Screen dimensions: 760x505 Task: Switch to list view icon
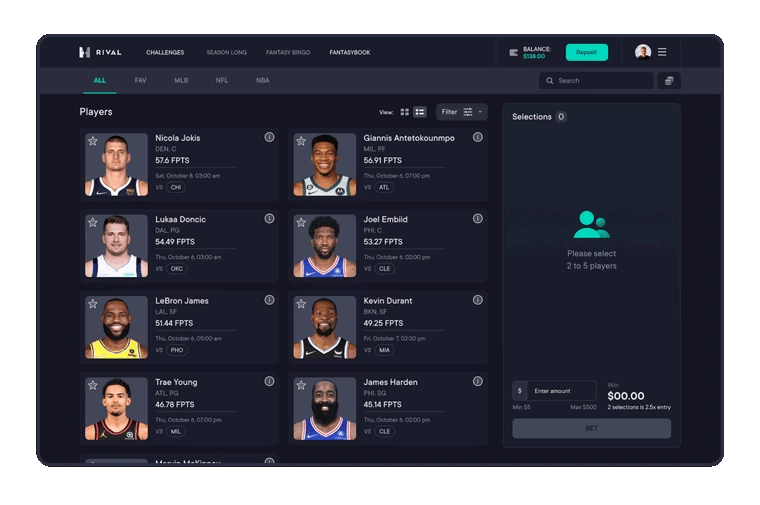click(x=420, y=112)
